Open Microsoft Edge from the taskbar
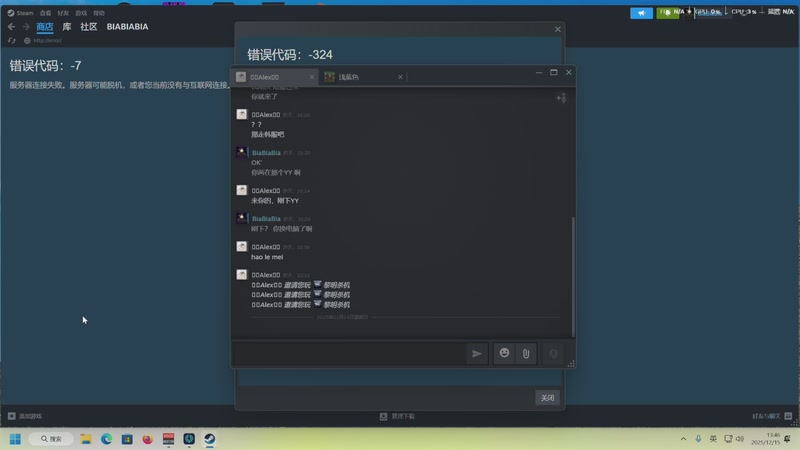The height and width of the screenshot is (450, 800). [106, 439]
